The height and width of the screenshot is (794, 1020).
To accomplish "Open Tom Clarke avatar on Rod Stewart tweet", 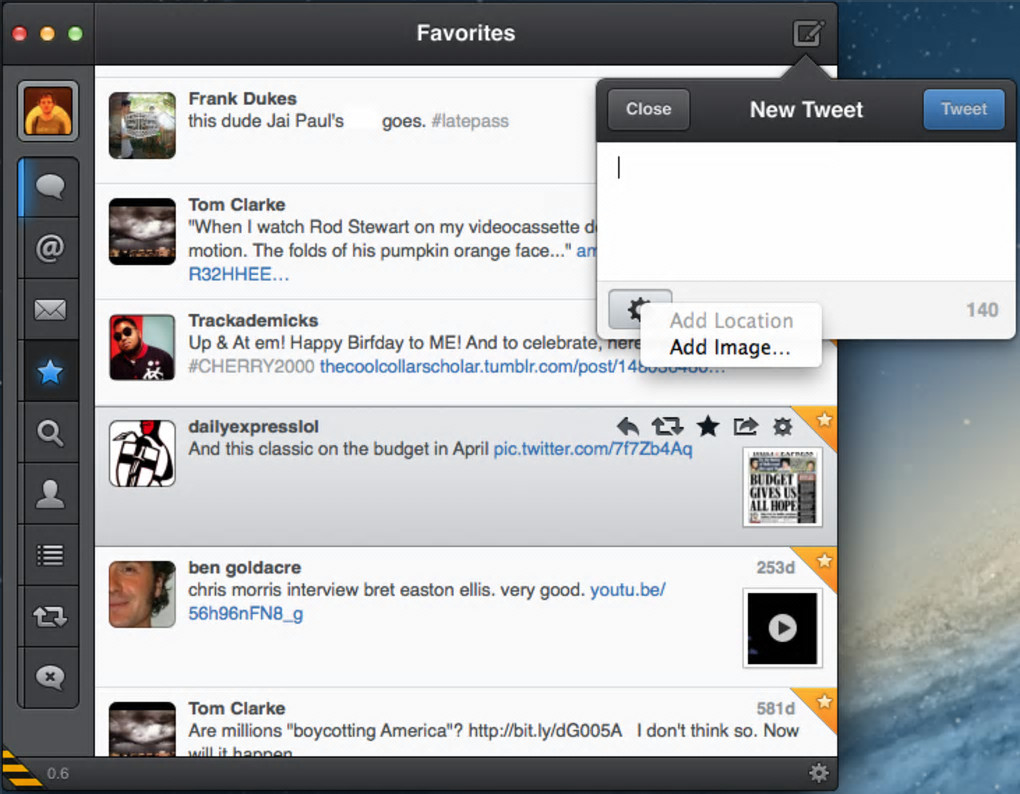I will (x=142, y=232).
